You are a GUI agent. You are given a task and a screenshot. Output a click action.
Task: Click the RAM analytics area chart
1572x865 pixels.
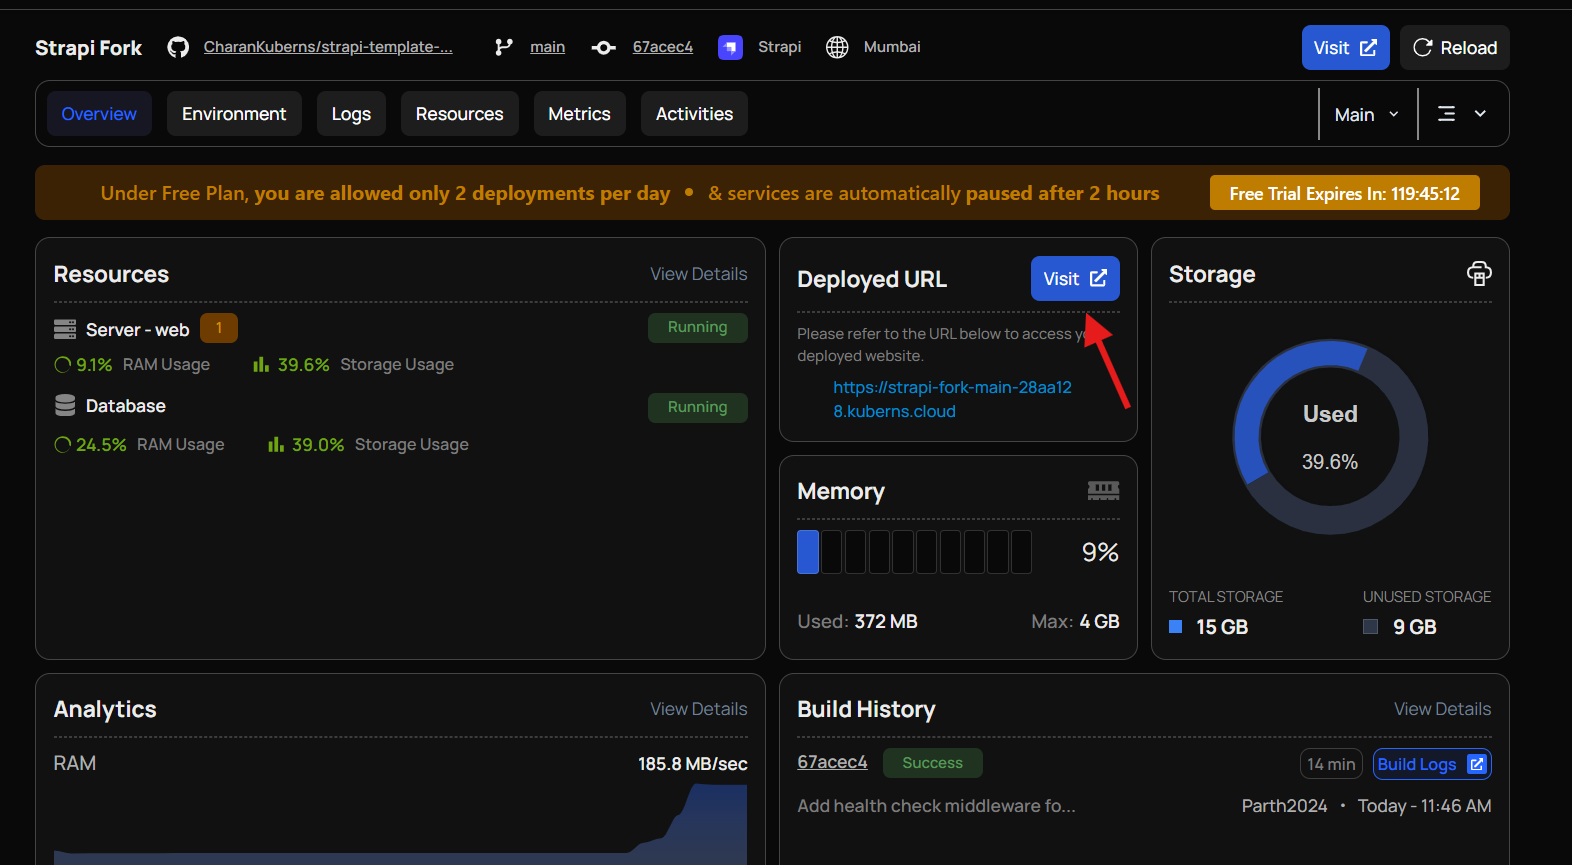[400, 824]
